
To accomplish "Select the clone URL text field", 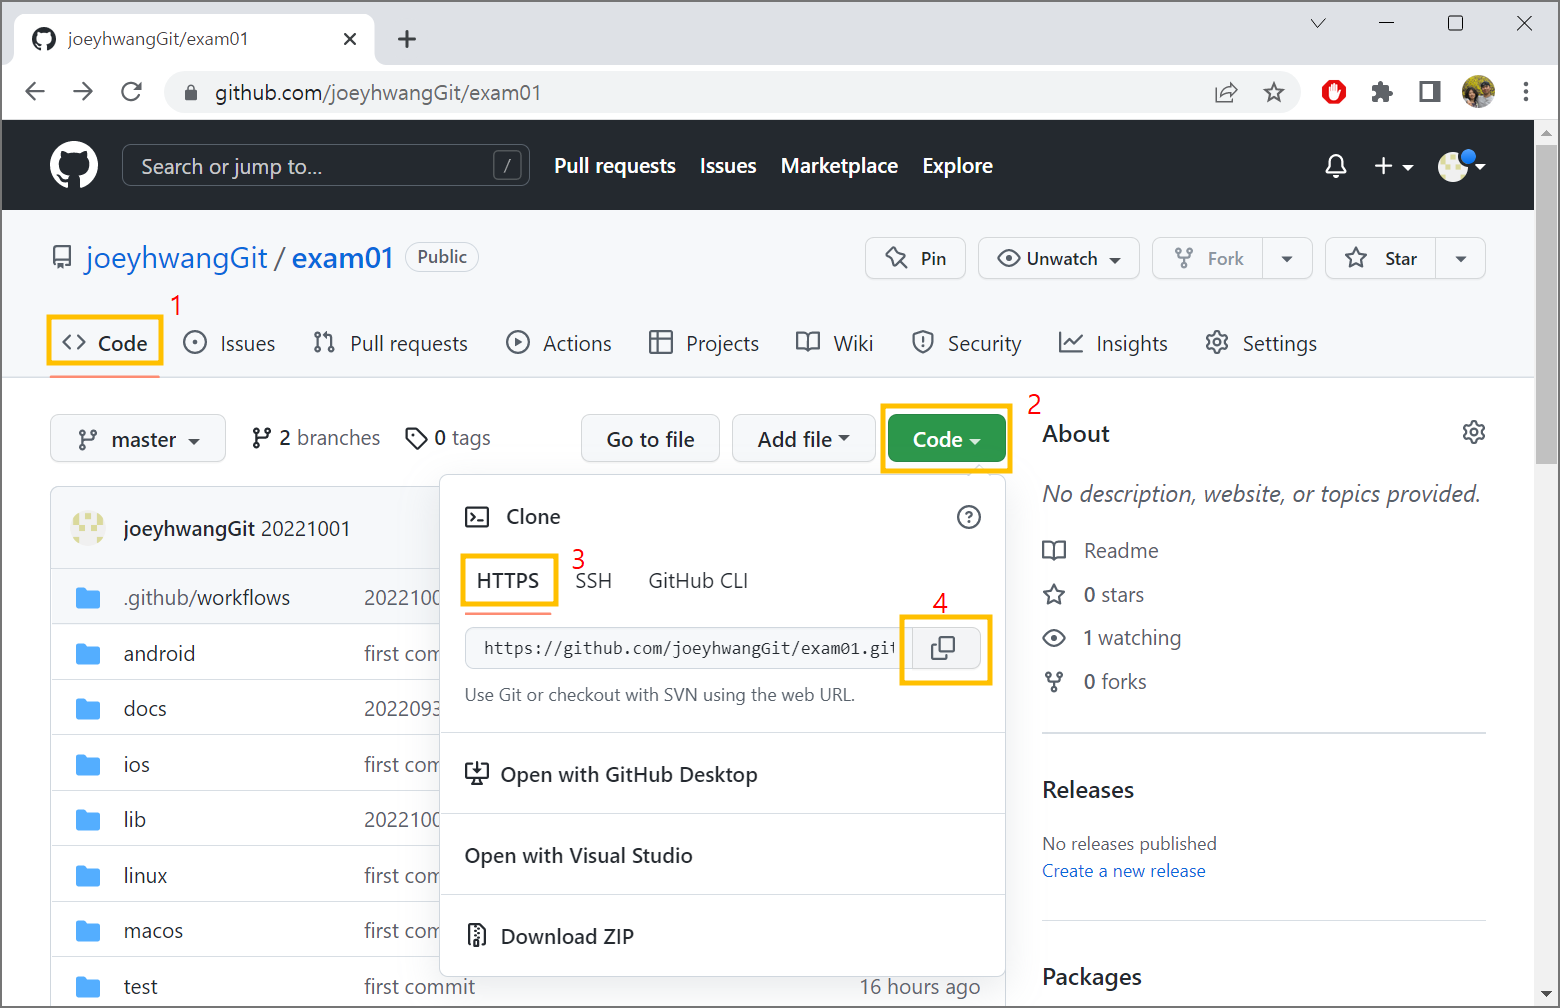I will point(688,648).
